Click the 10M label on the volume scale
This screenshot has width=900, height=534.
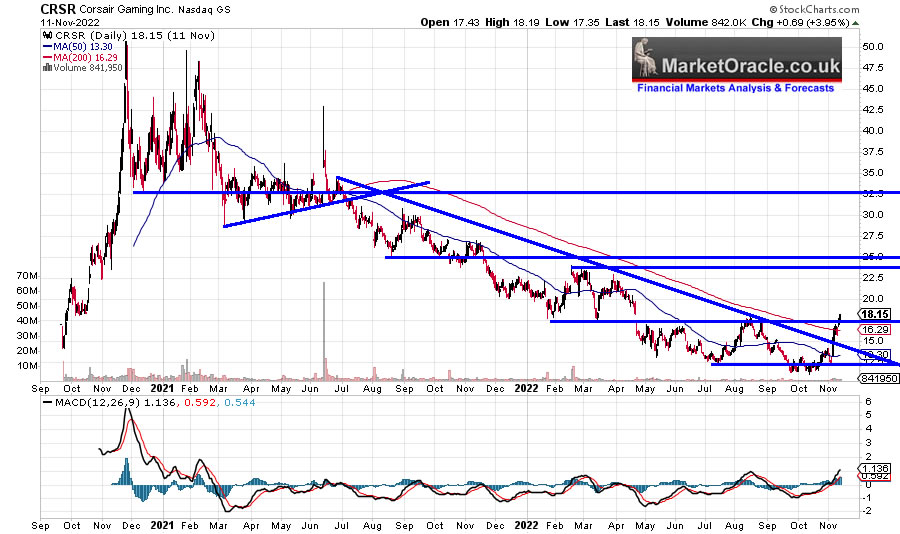tap(28, 366)
